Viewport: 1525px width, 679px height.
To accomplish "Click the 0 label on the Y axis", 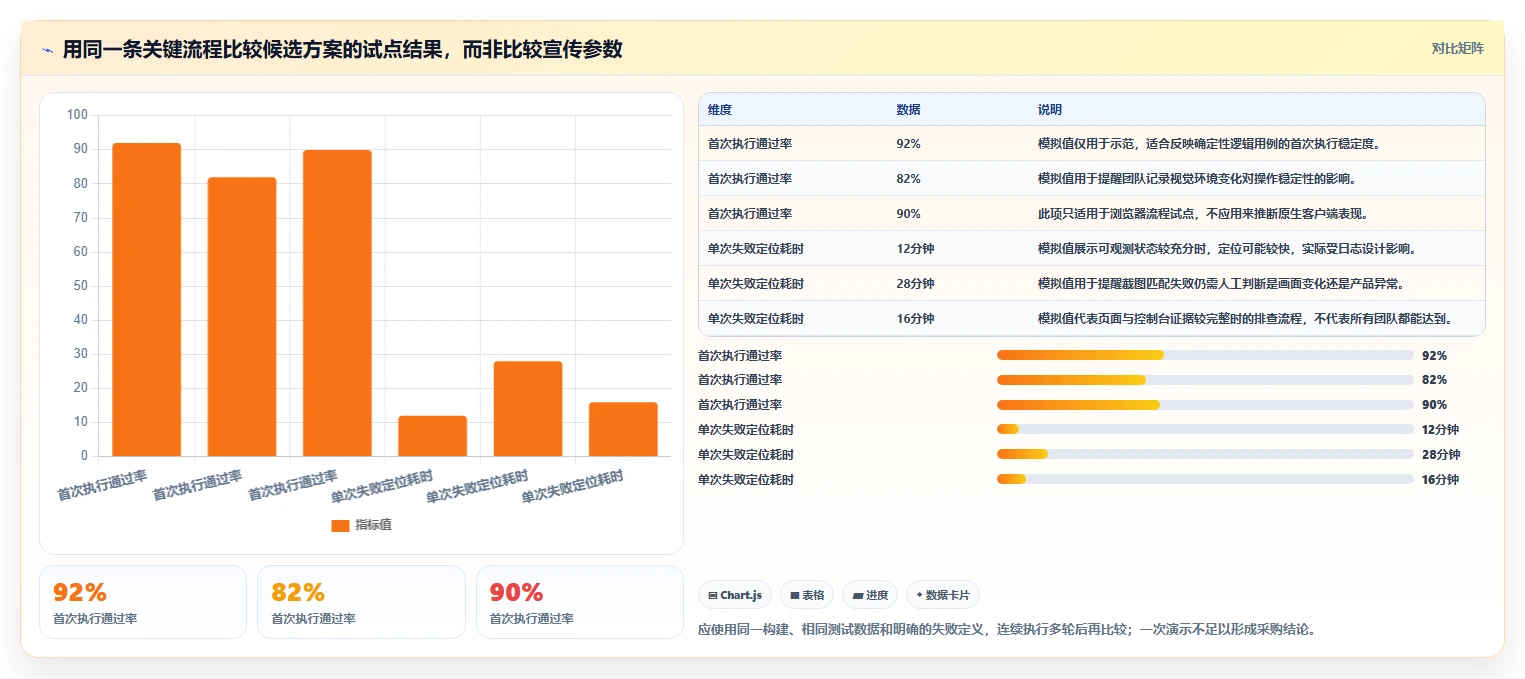I will click(84, 456).
